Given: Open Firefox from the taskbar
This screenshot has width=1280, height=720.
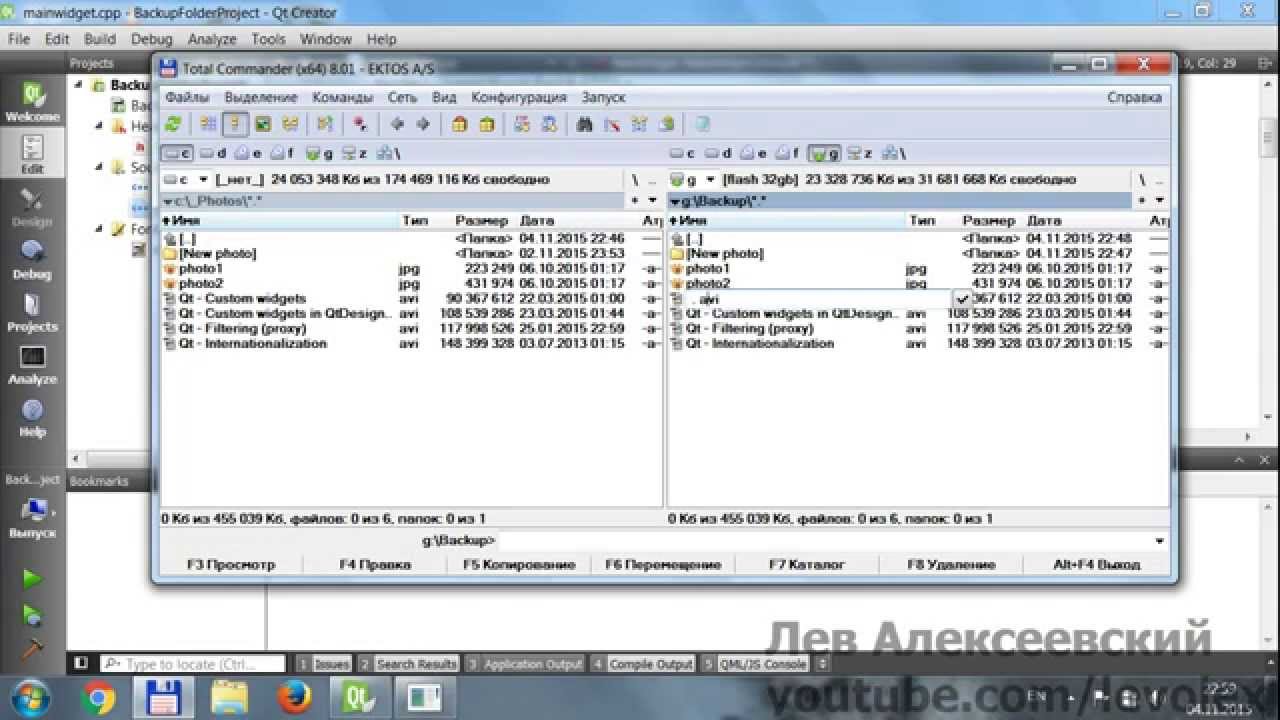Looking at the screenshot, I should click(293, 697).
